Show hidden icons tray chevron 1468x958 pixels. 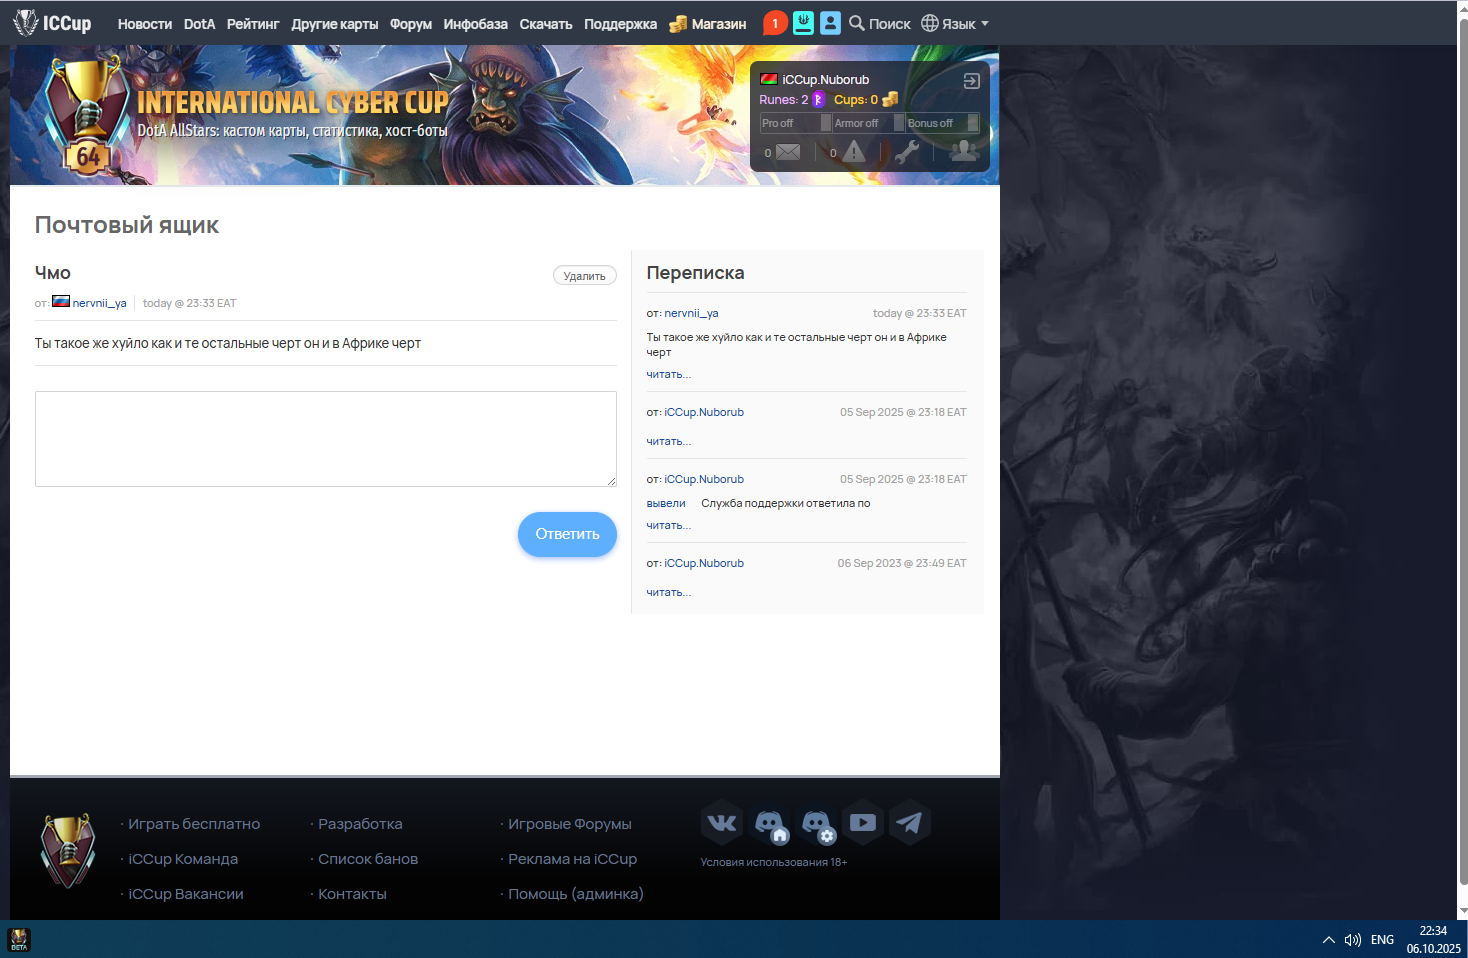point(1329,940)
